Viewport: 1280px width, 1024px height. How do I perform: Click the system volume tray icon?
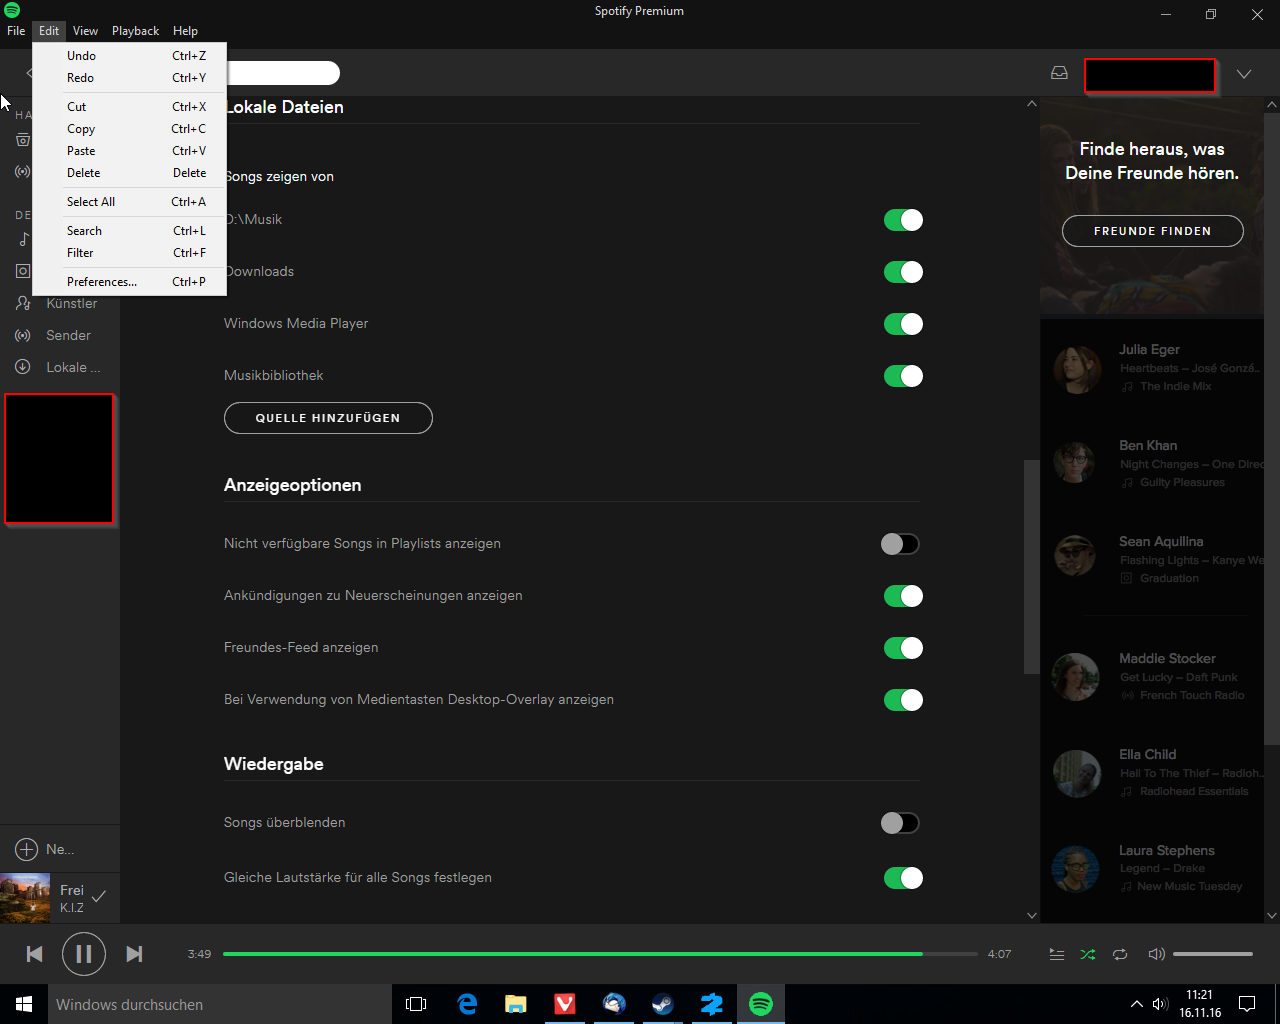coord(1160,1004)
